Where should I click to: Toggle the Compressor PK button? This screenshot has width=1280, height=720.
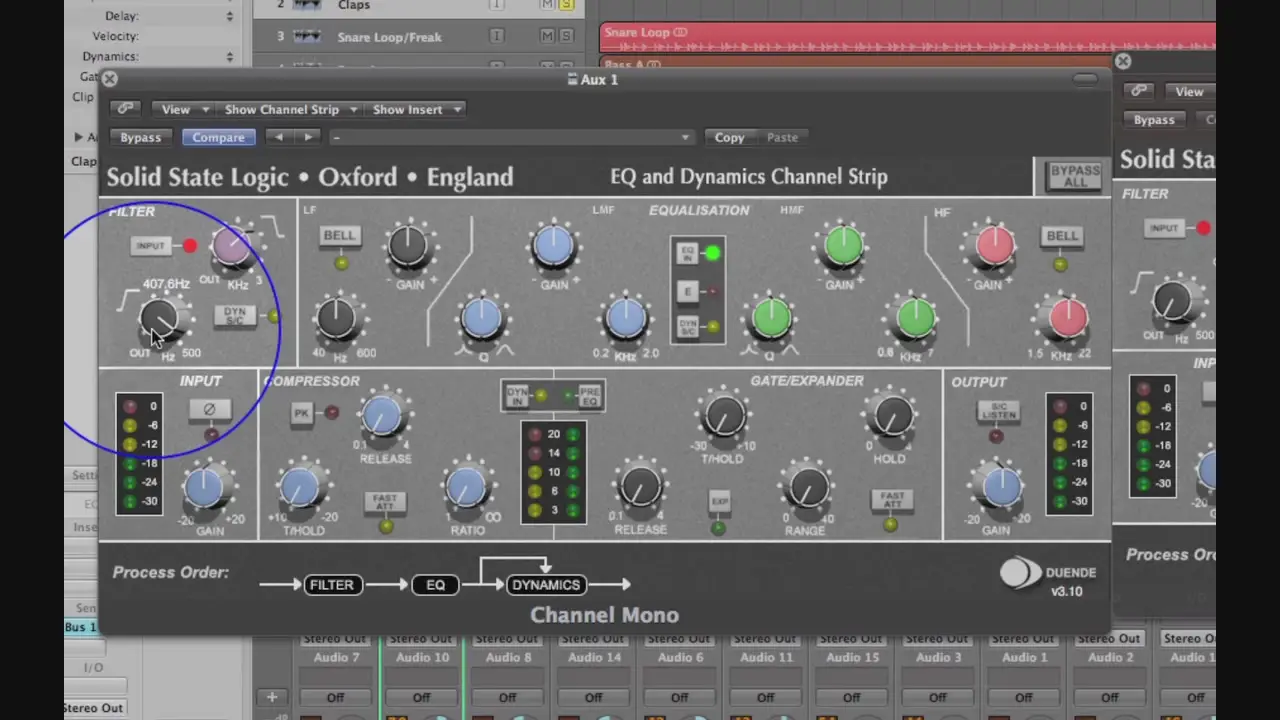tap(302, 413)
